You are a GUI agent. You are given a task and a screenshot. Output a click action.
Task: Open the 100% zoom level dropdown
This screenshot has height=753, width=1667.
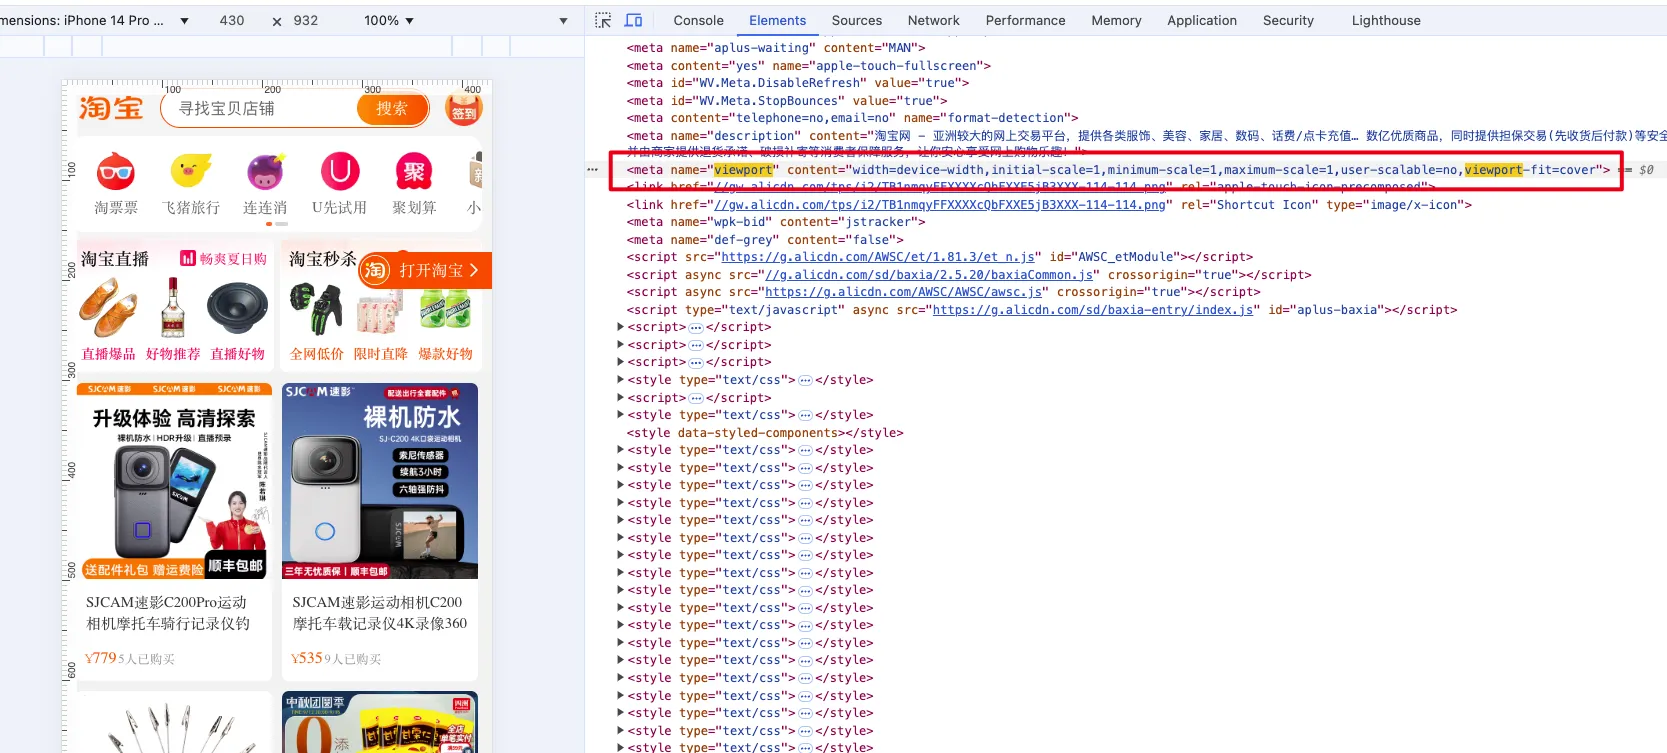click(x=389, y=20)
